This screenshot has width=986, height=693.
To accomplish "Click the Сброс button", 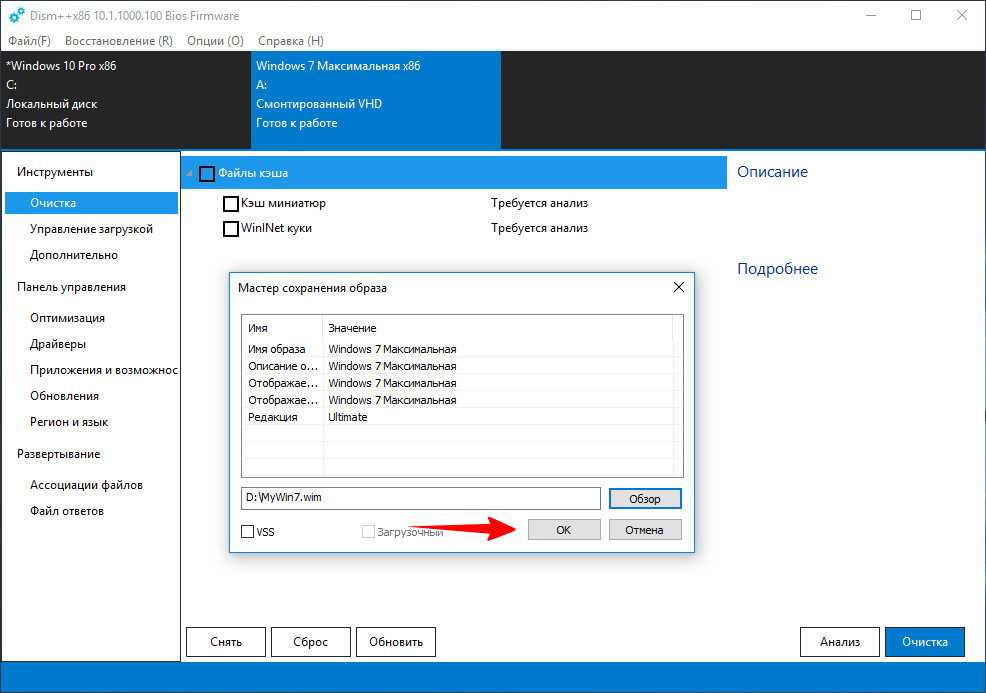I will pyautogui.click(x=311, y=642).
